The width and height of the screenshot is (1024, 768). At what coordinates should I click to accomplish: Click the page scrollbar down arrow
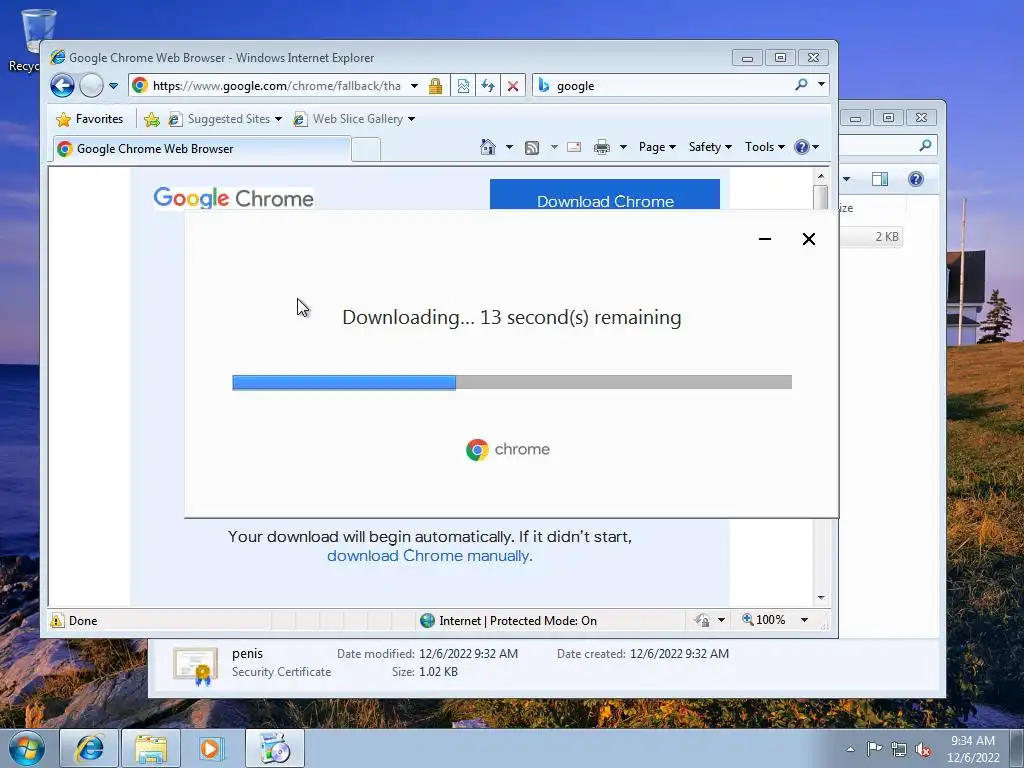pos(821,598)
